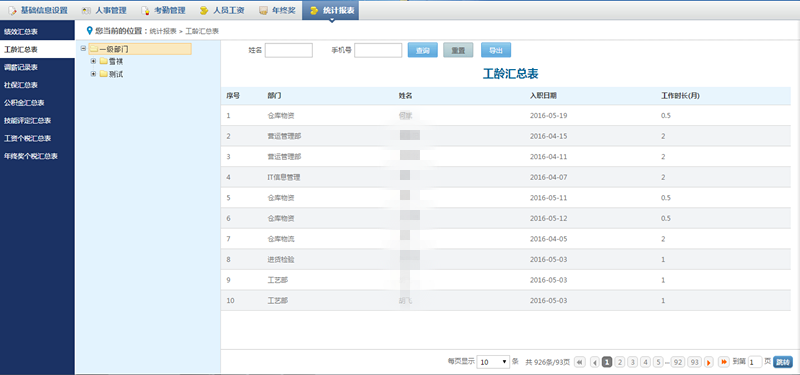Focus the 姓名 input field
Screen dimensions: 800x375
tap(289, 50)
